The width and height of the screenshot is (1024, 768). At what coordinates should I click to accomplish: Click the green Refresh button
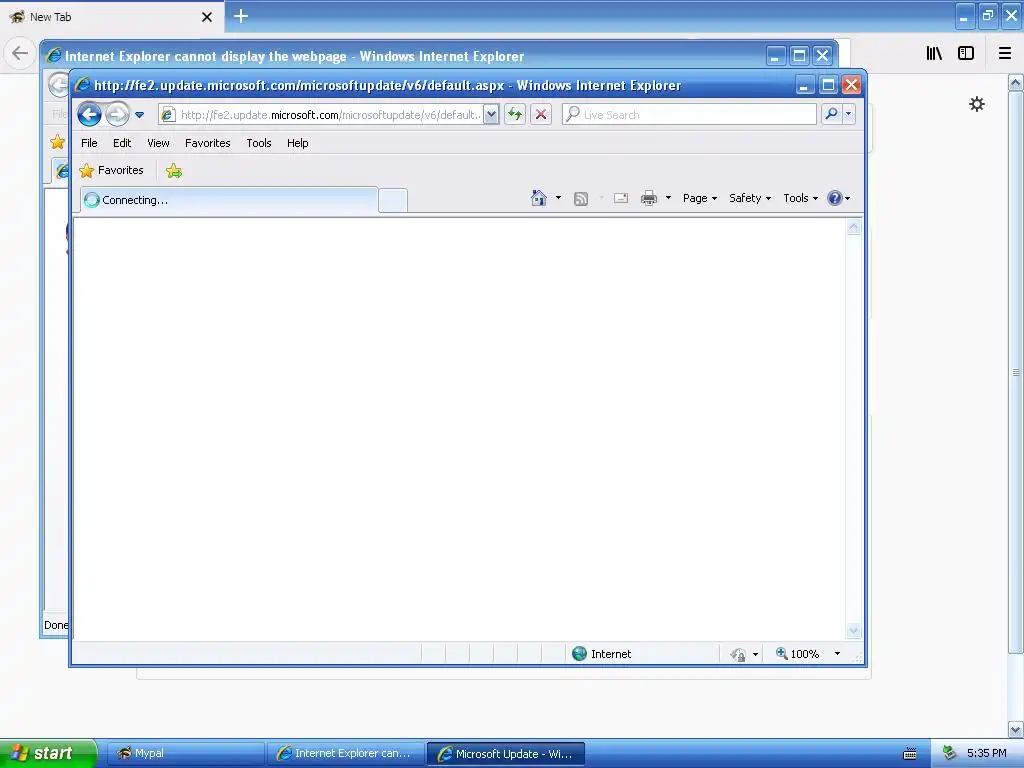[x=515, y=114]
